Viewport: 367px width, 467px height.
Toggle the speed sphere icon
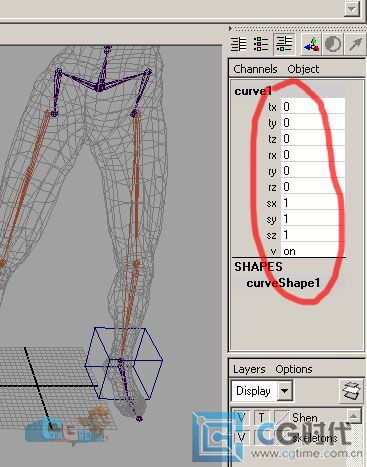point(333,44)
